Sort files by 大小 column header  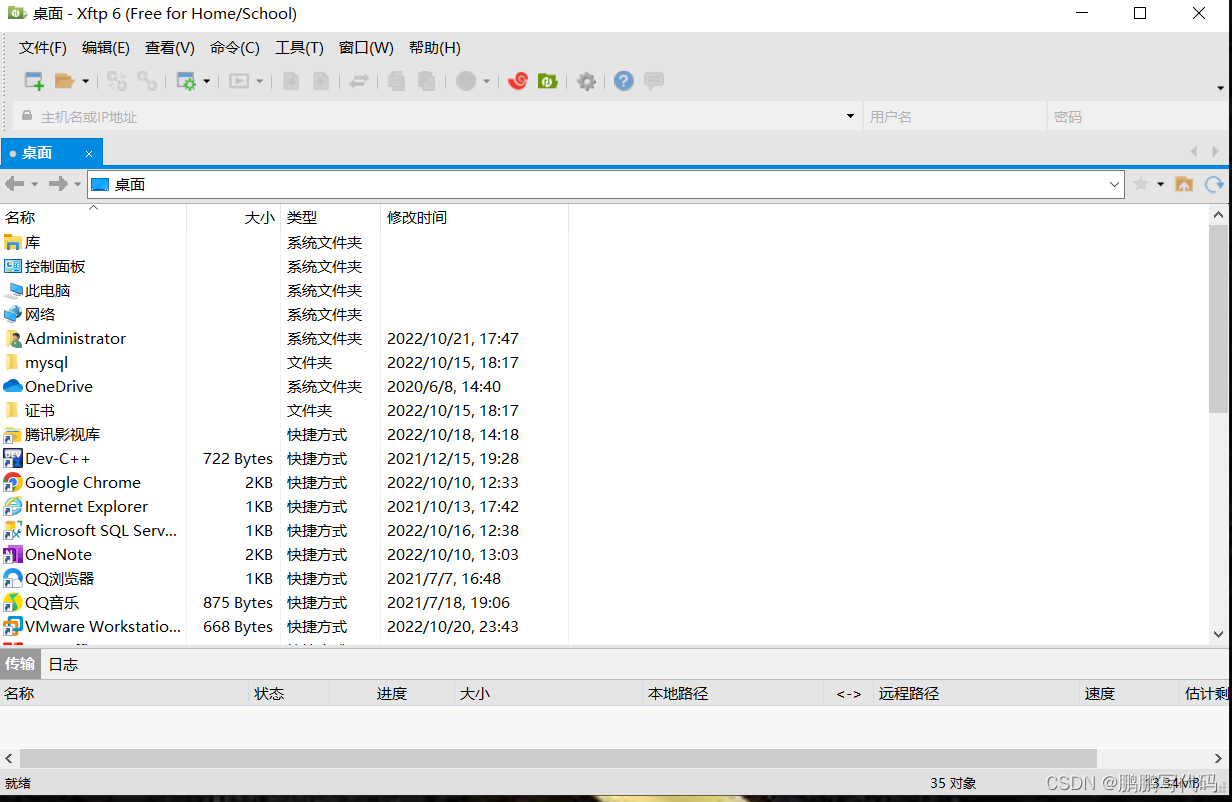(x=234, y=217)
